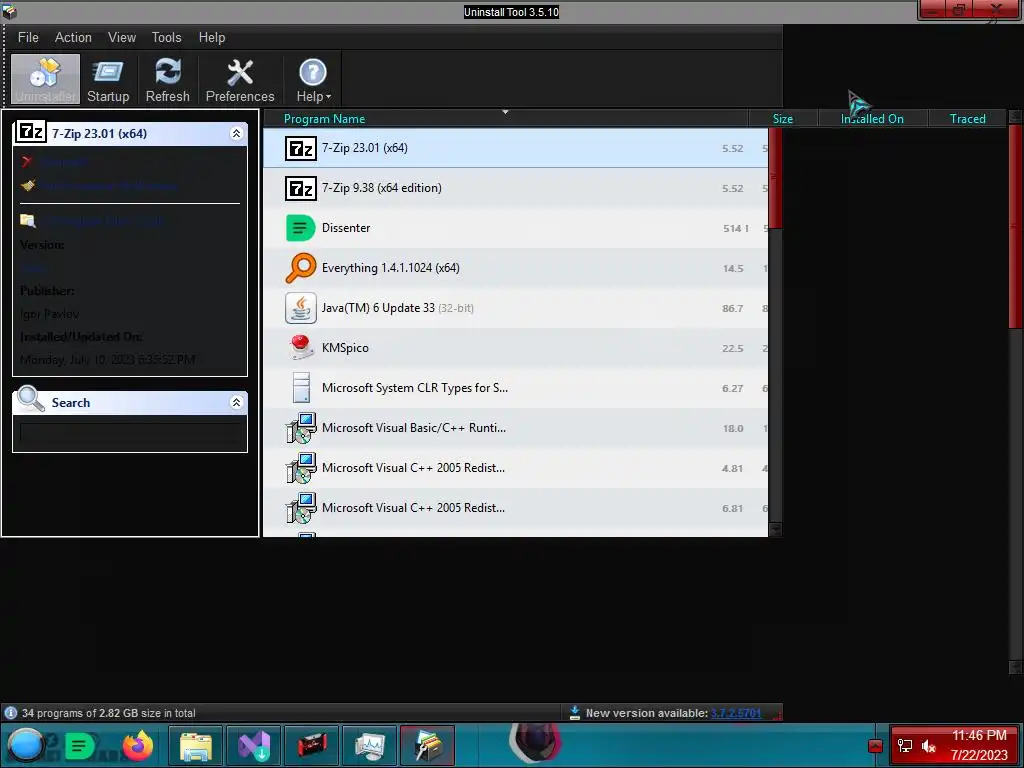This screenshot has height=768, width=1024.
Task: Open the monitor utility taskbar icon
Action: [x=370, y=745]
